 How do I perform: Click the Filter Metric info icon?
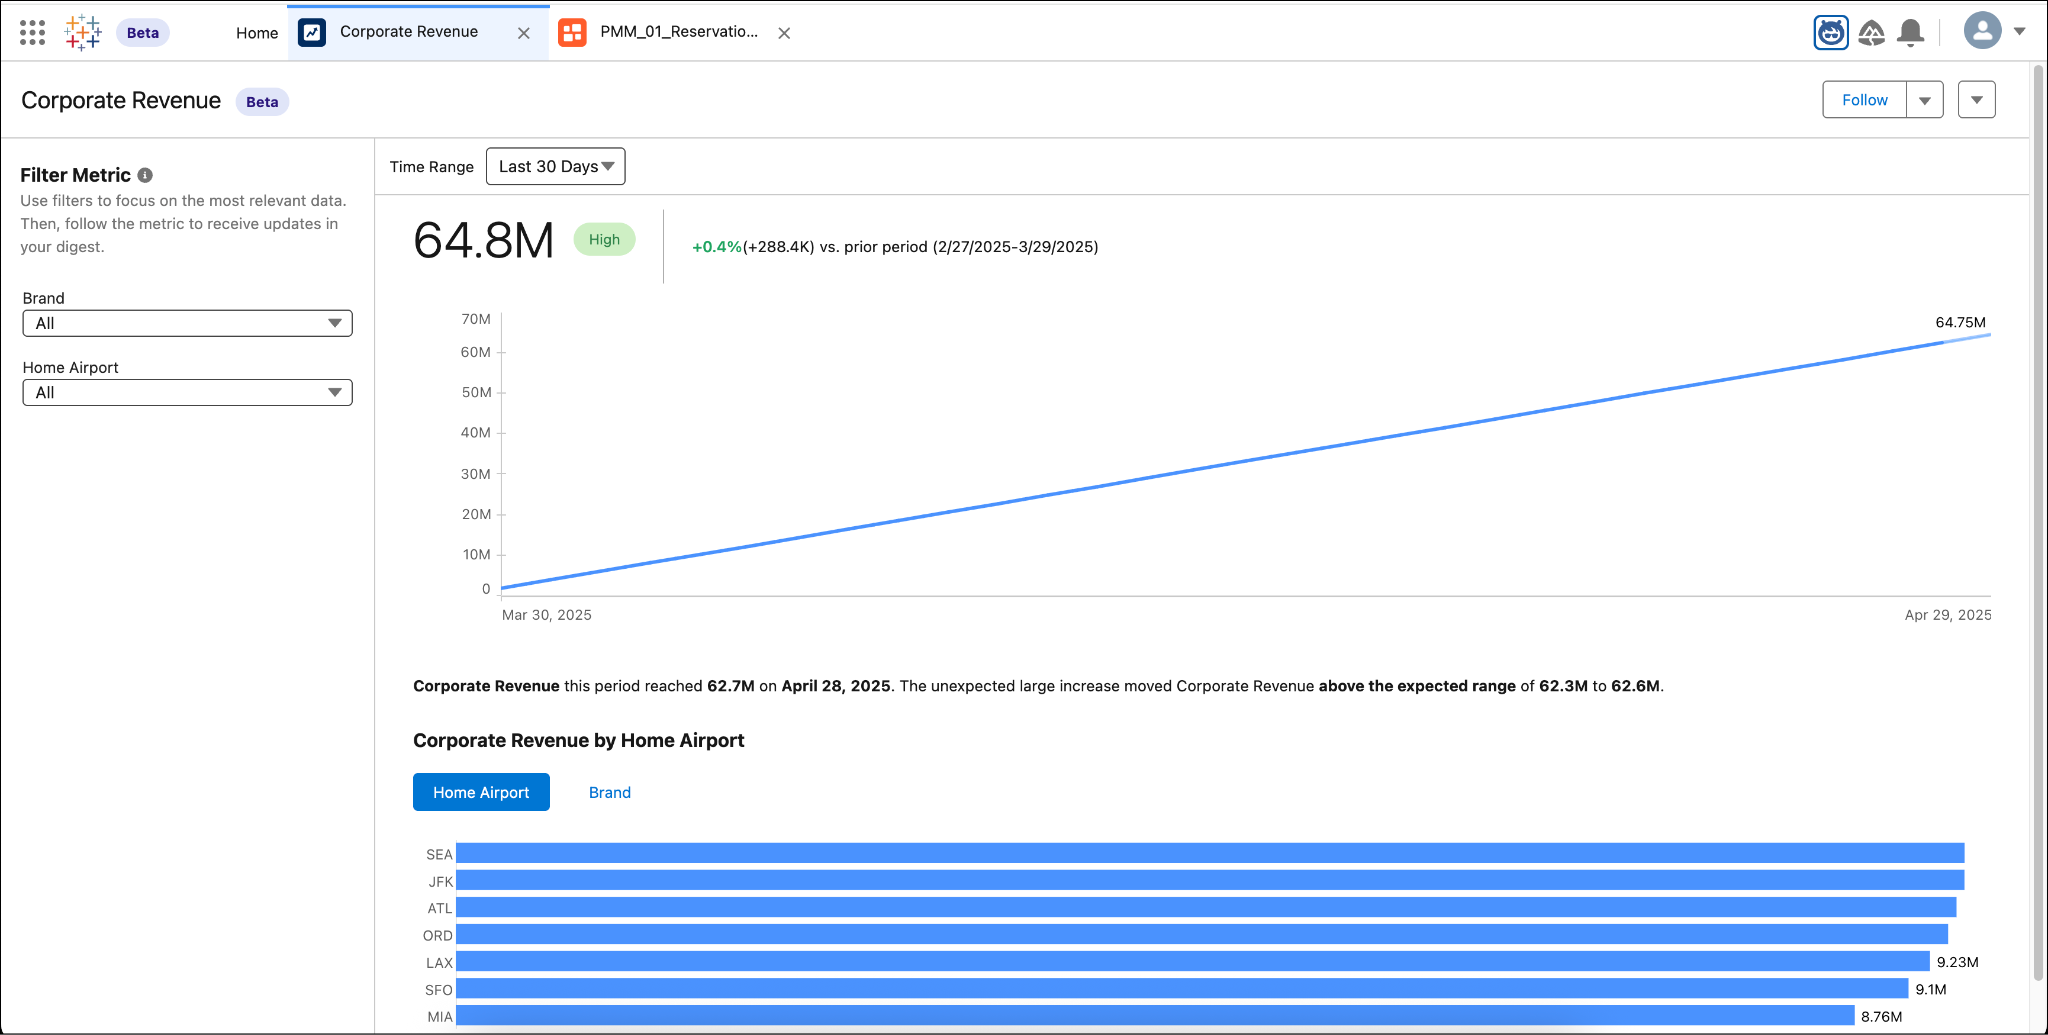145,175
